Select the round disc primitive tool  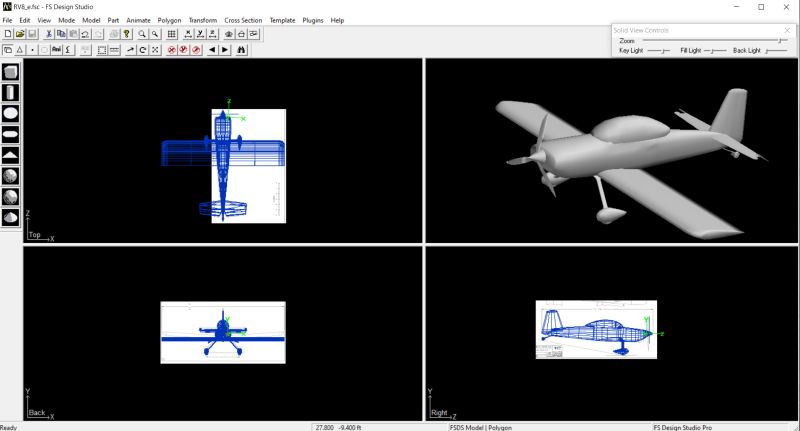(x=11, y=114)
